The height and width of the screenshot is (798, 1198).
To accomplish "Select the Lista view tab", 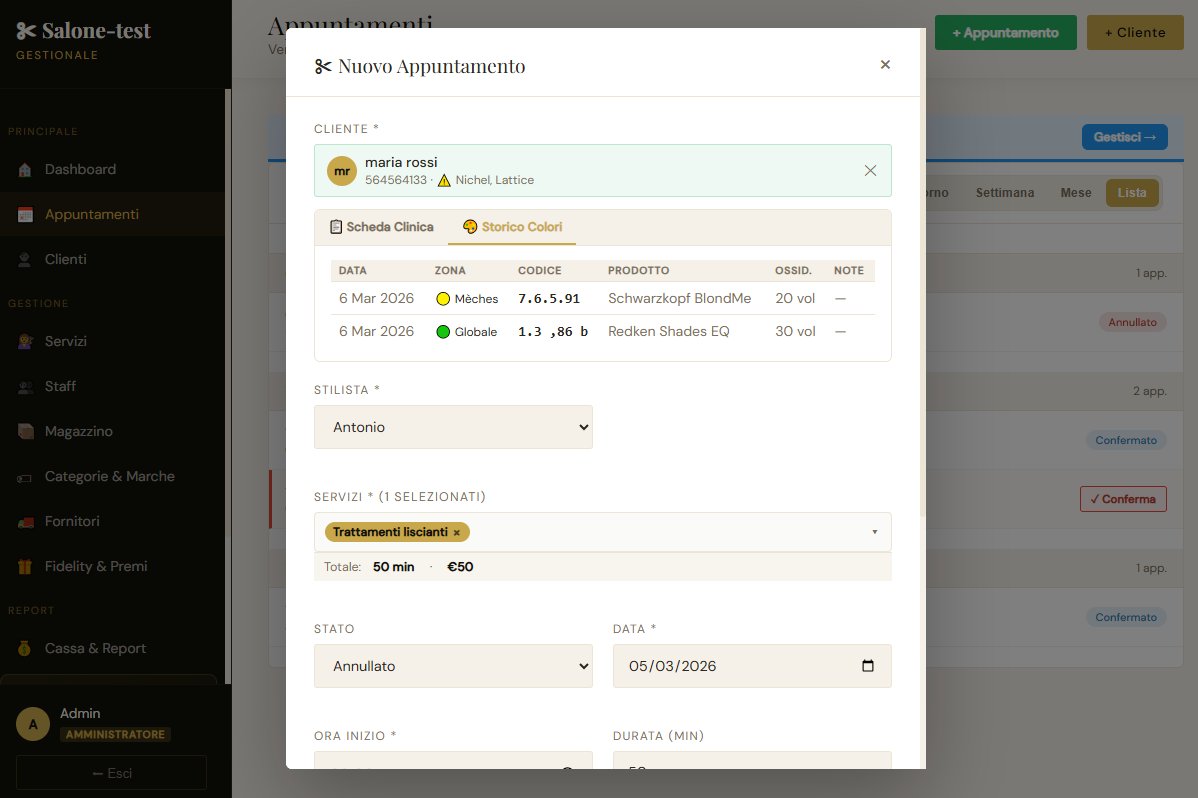I will (x=1132, y=193).
